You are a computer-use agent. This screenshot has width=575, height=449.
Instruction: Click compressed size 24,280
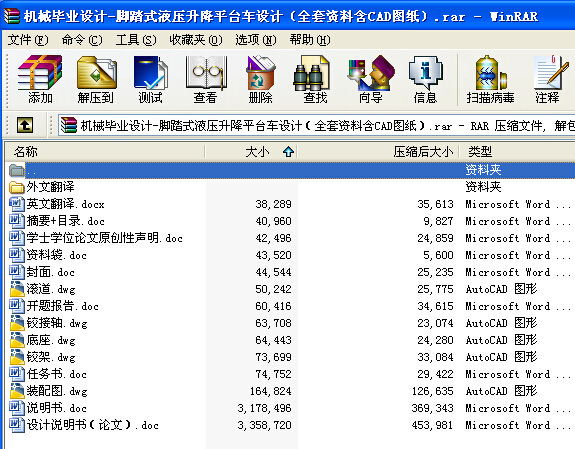[x=435, y=340]
